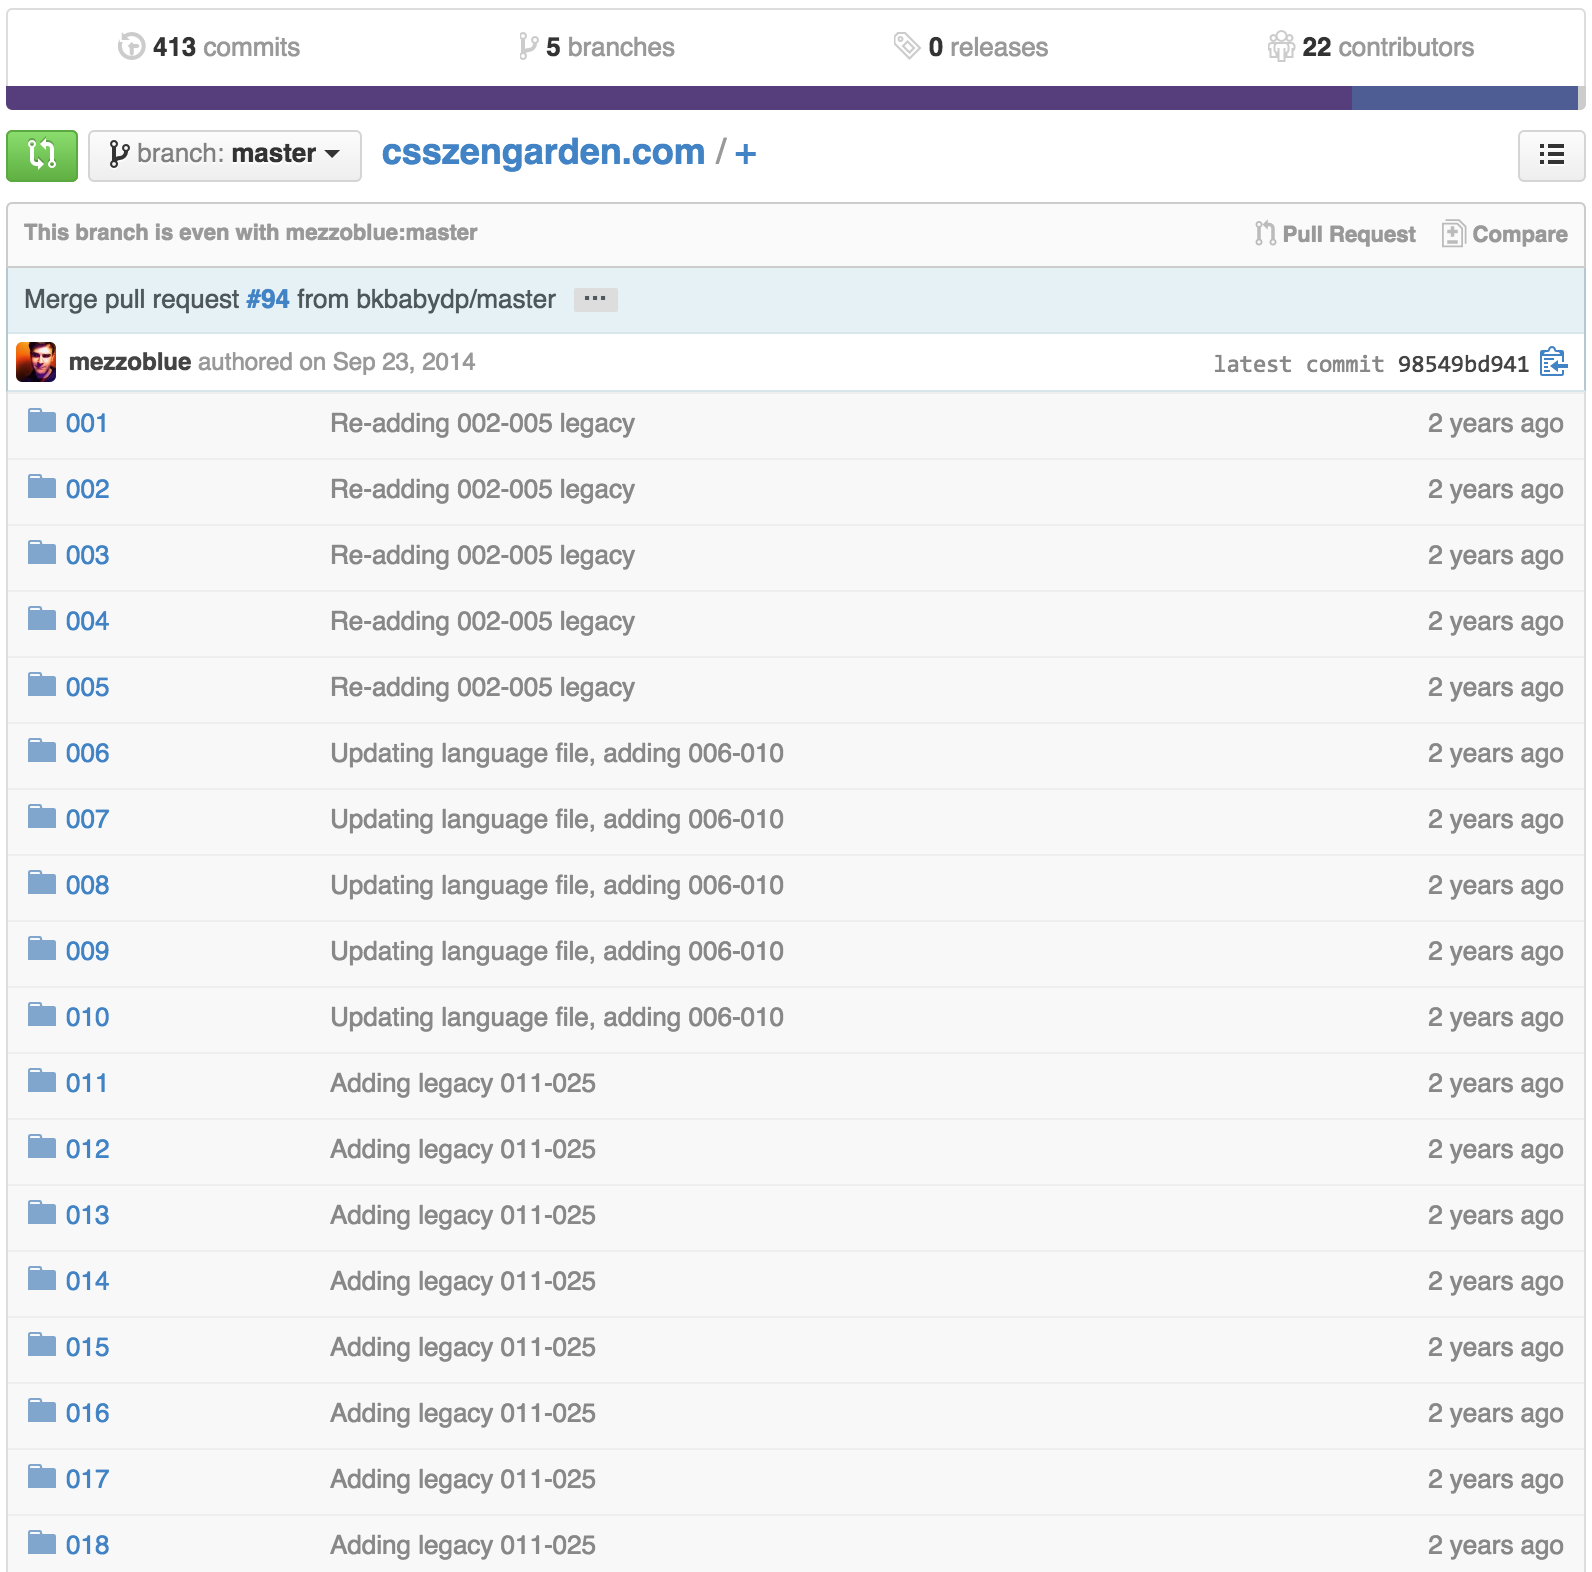Open folder 008
1592x1572 pixels.
(x=87, y=885)
